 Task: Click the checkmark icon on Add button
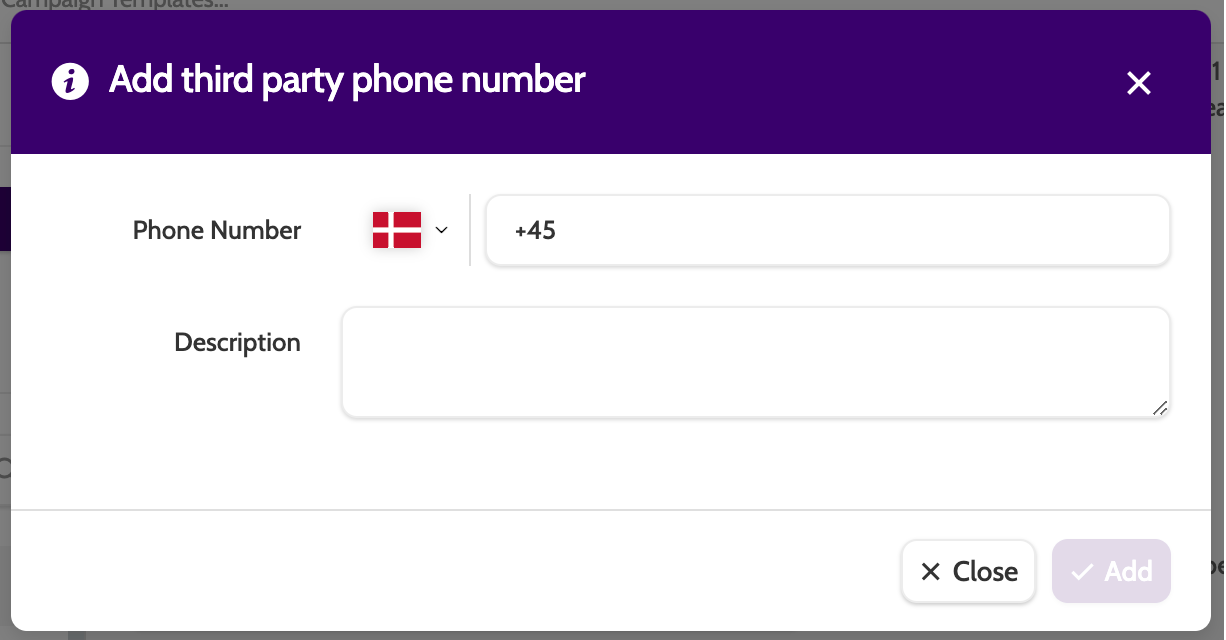[1081, 572]
